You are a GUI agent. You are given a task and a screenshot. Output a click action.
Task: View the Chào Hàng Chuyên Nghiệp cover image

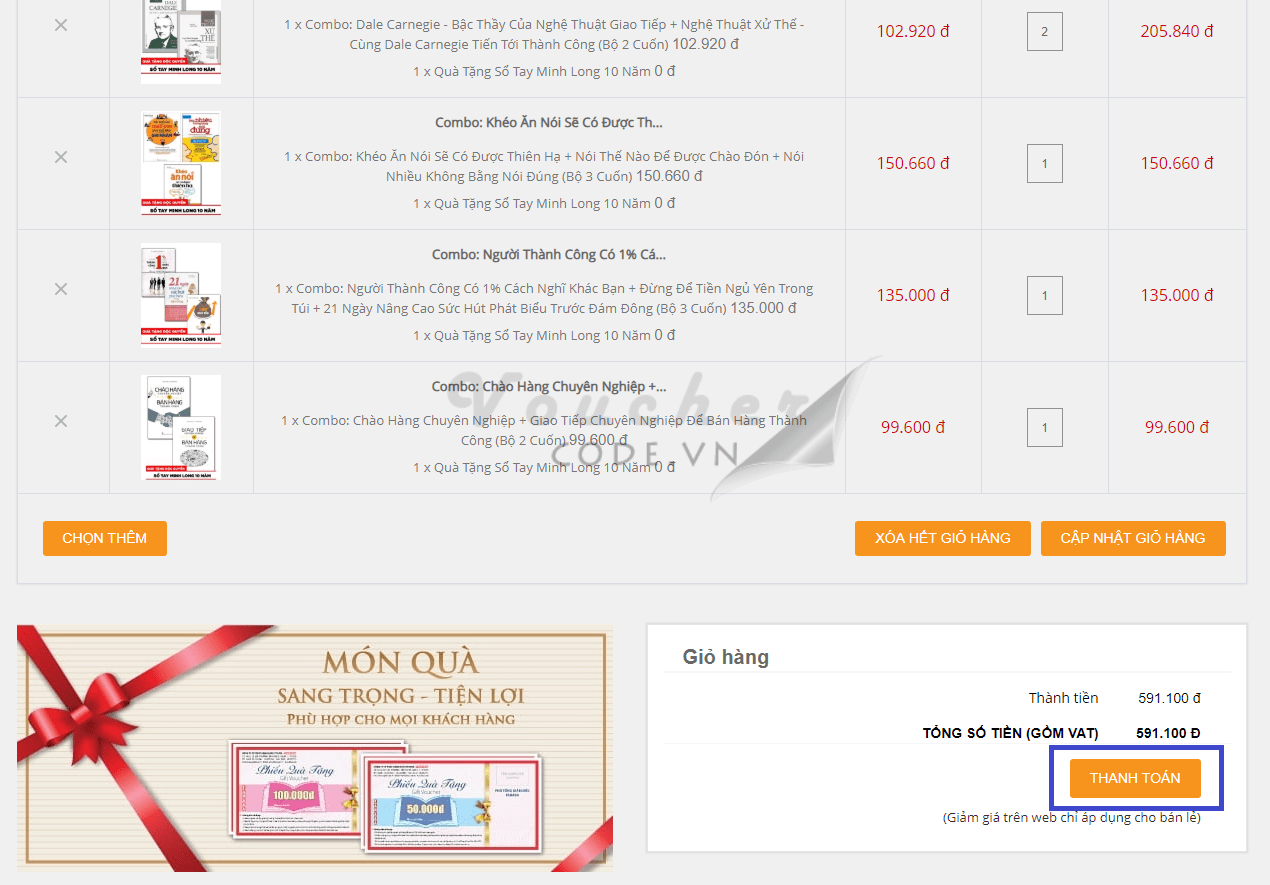(x=181, y=427)
